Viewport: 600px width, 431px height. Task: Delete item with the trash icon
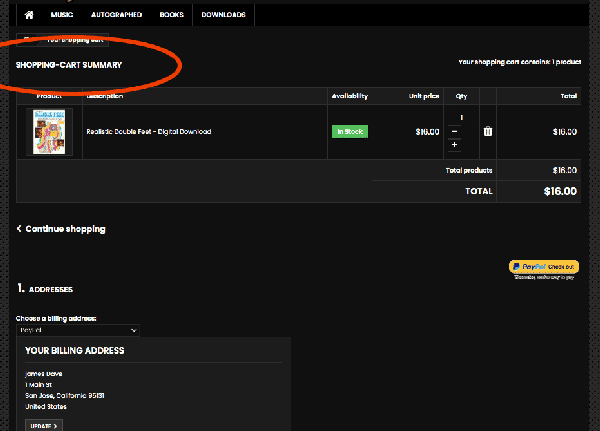(x=488, y=132)
